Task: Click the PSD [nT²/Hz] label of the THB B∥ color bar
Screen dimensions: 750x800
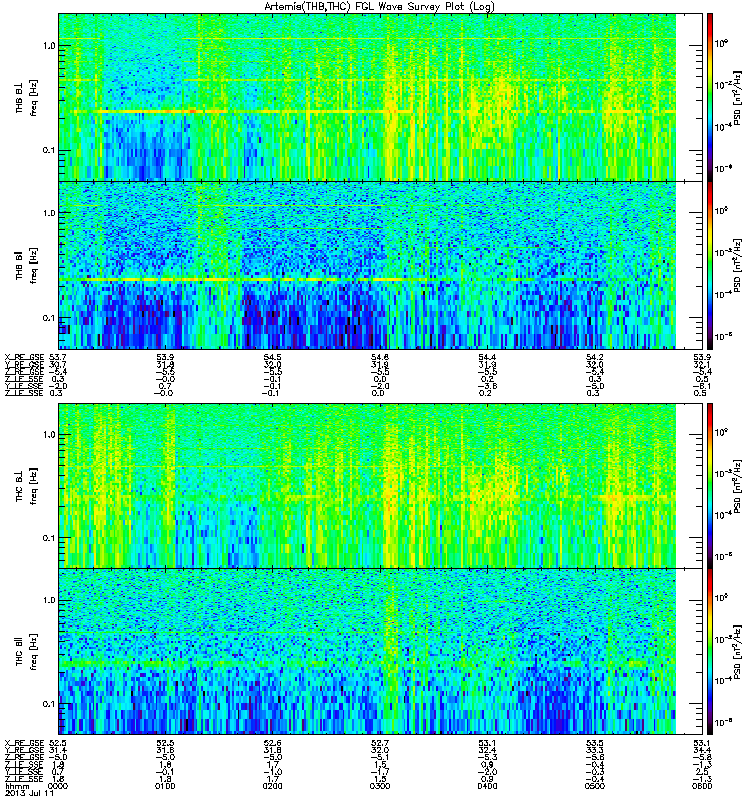Action: 737,265
